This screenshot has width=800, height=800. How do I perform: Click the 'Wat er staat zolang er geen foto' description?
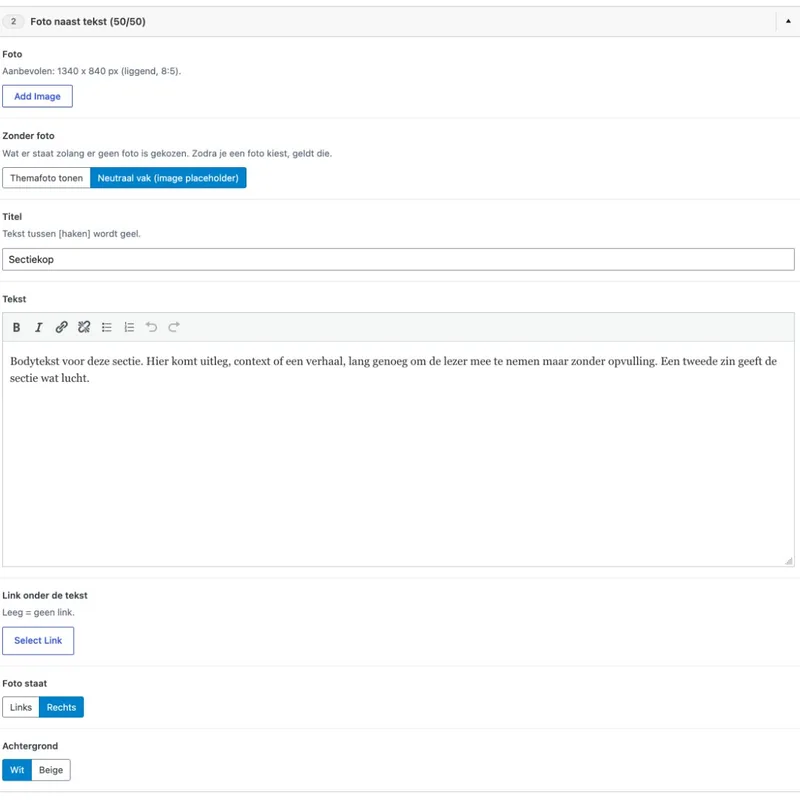[x=167, y=154]
